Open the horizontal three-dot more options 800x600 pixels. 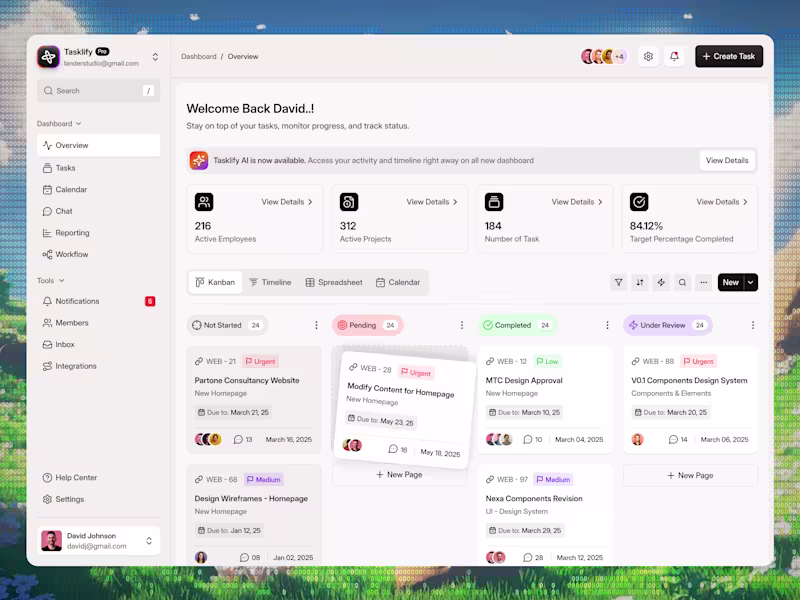pos(704,282)
